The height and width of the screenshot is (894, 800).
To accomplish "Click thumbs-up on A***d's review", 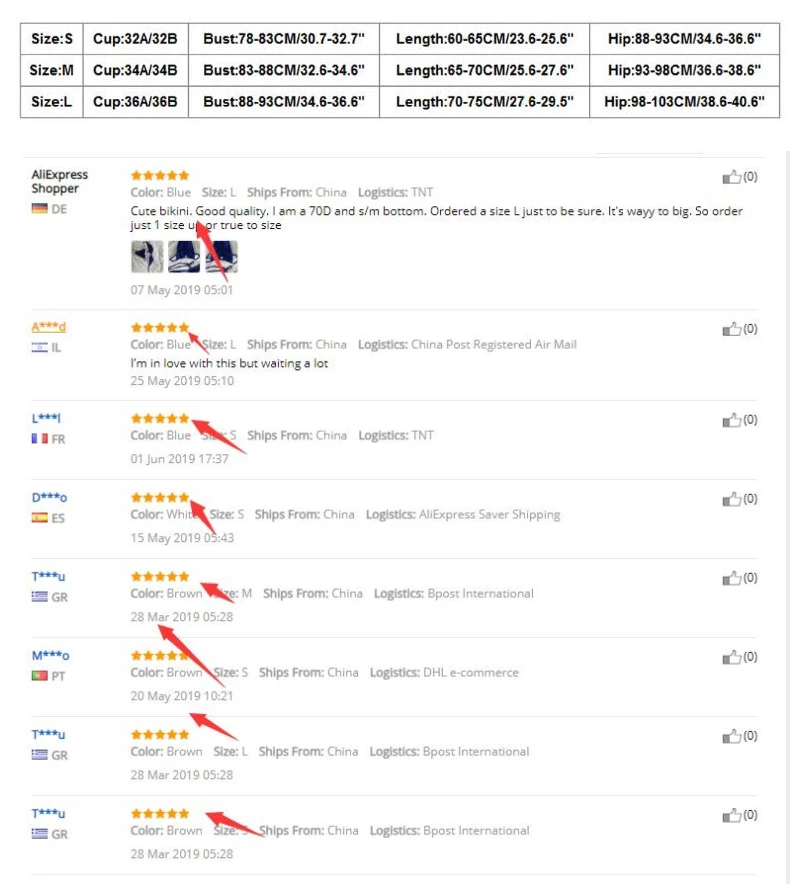I will click(x=732, y=330).
